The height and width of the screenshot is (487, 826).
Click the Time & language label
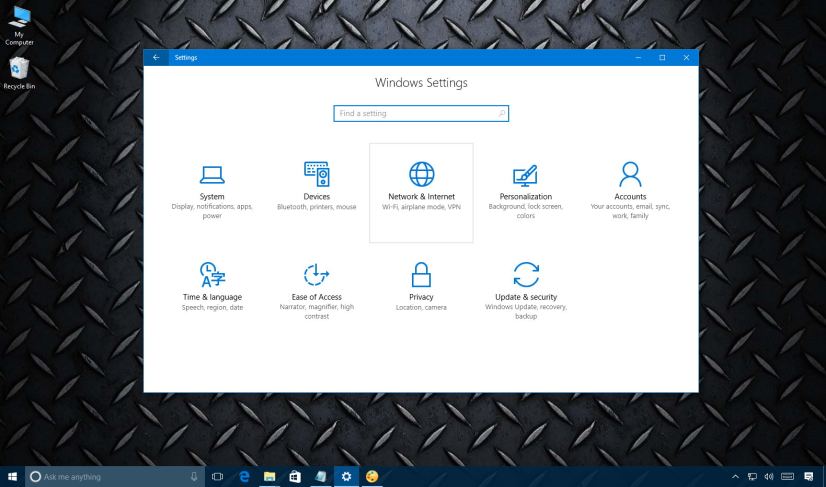(212, 297)
